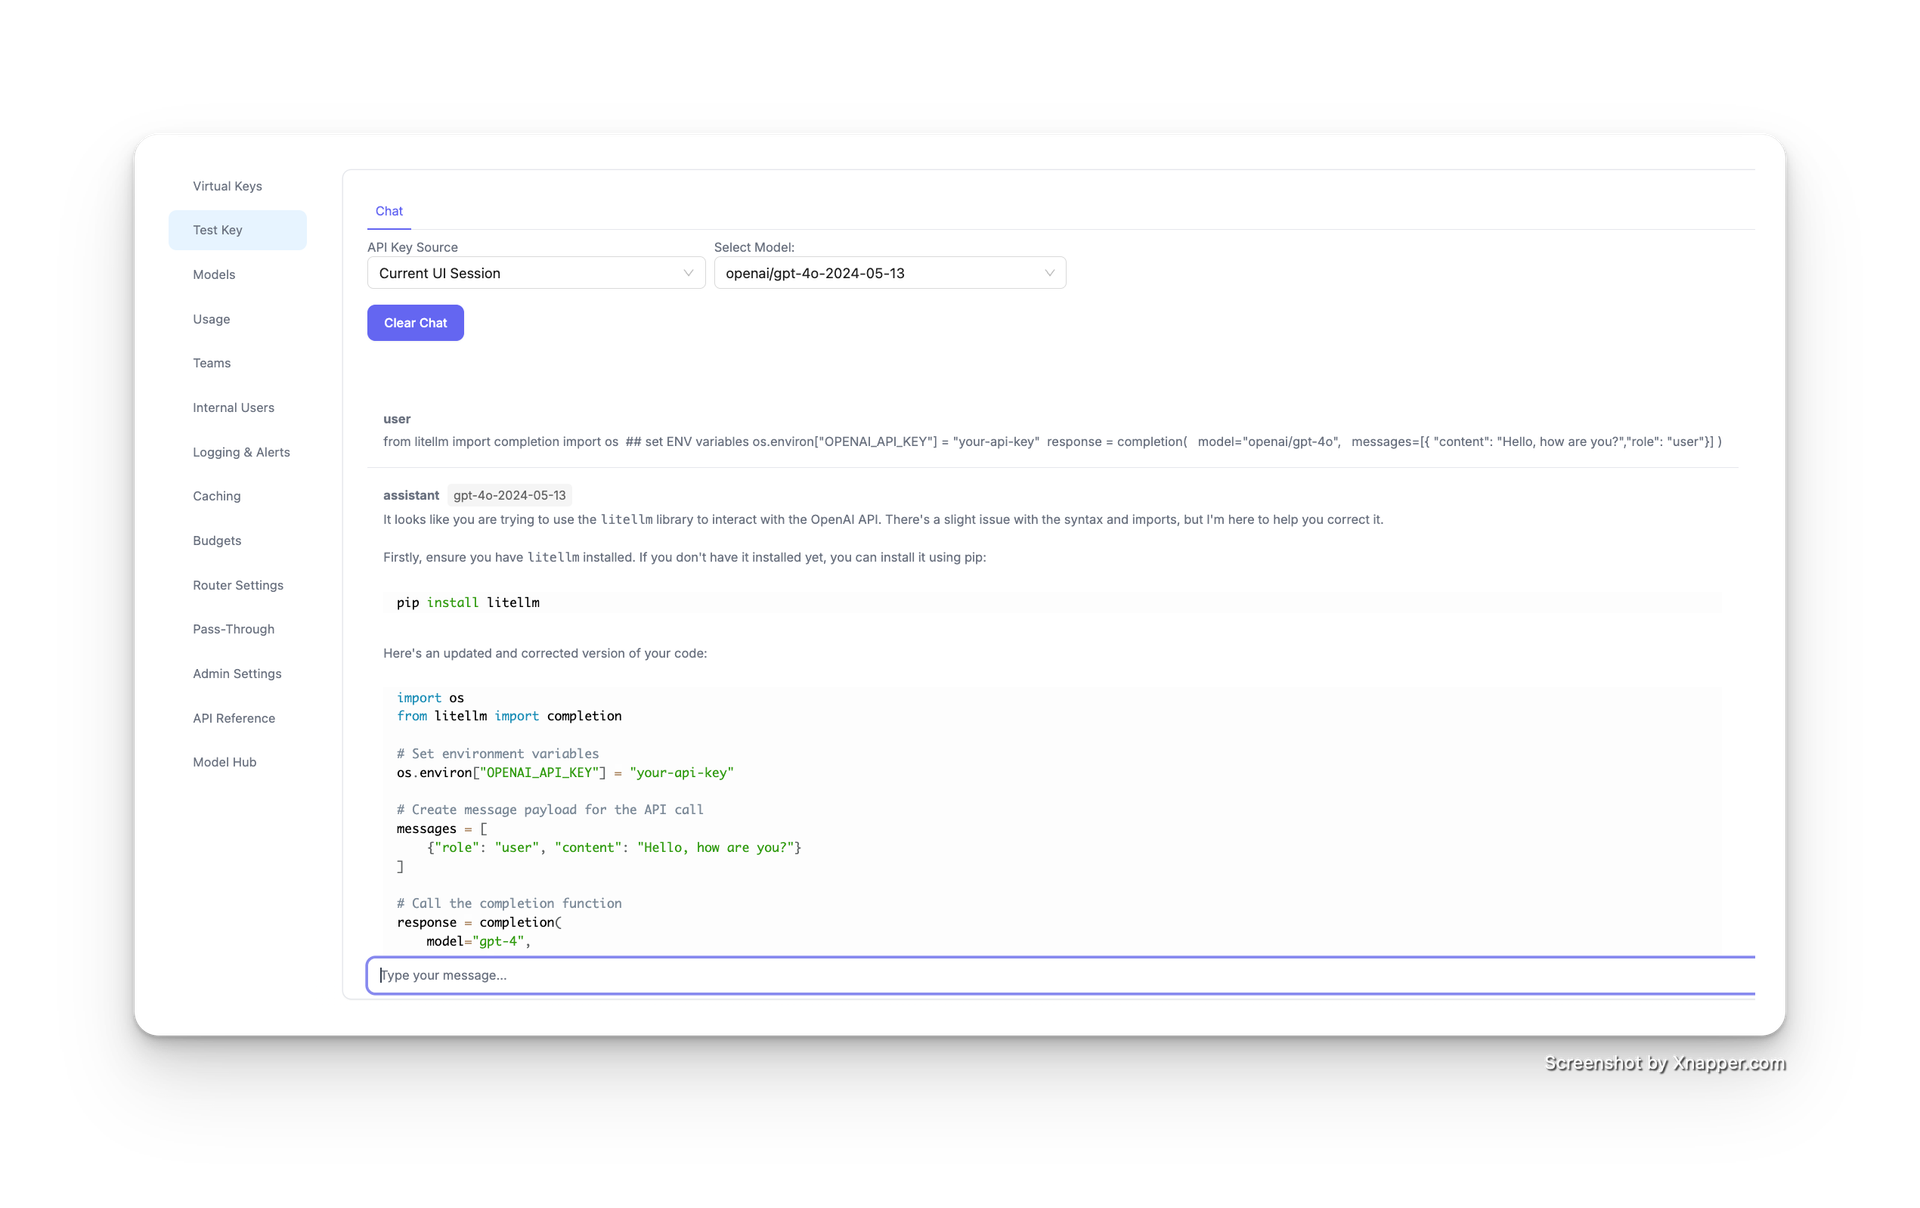
Task: Open the Virtual Keys page
Action: pos(227,186)
